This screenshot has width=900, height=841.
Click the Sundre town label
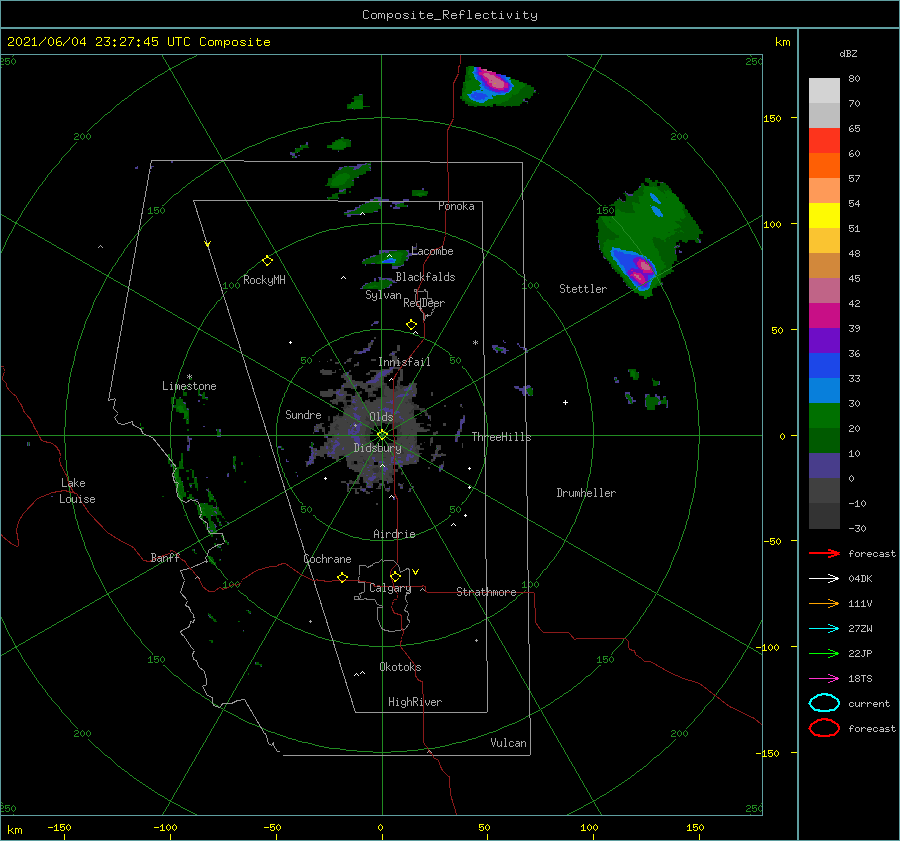coord(303,414)
